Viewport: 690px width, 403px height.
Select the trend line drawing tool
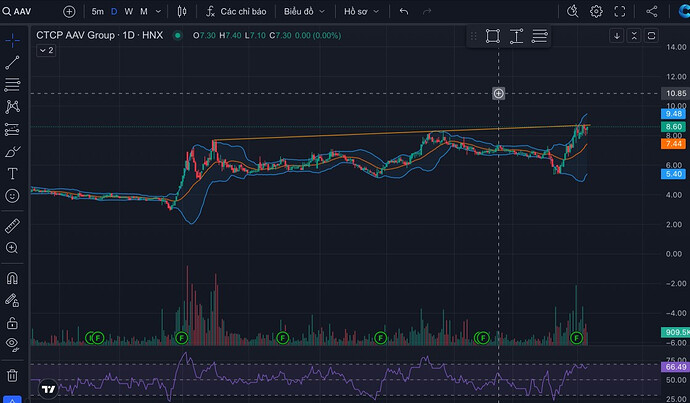click(13, 62)
